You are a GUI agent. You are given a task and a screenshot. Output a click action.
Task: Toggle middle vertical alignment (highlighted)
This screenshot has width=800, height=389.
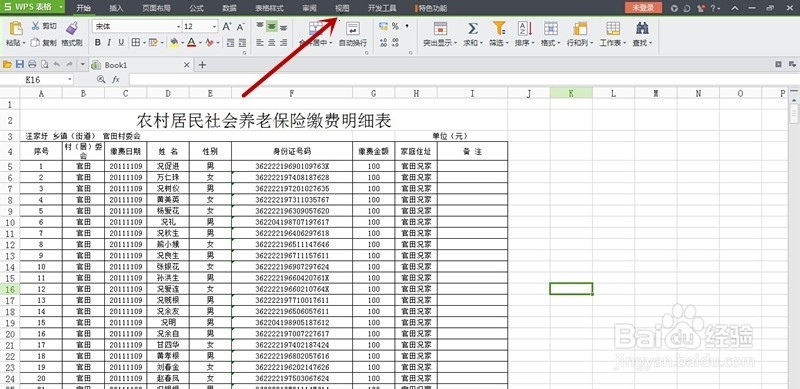[x=272, y=27]
